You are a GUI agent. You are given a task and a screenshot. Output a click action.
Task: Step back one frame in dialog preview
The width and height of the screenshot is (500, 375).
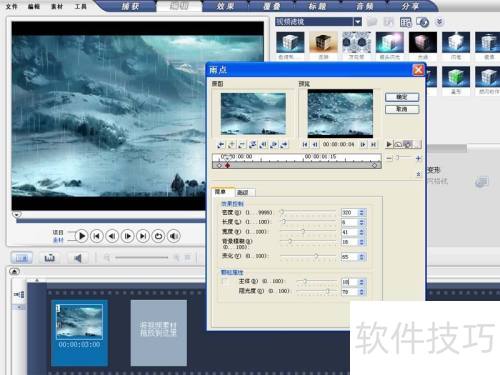(x=315, y=144)
